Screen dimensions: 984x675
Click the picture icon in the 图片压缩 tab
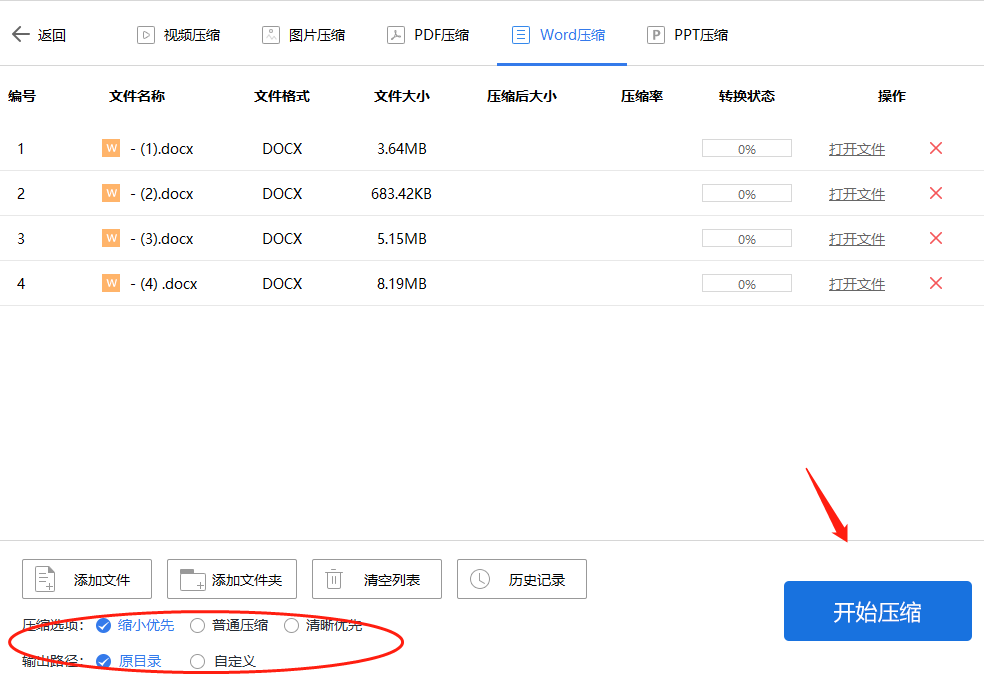click(270, 33)
